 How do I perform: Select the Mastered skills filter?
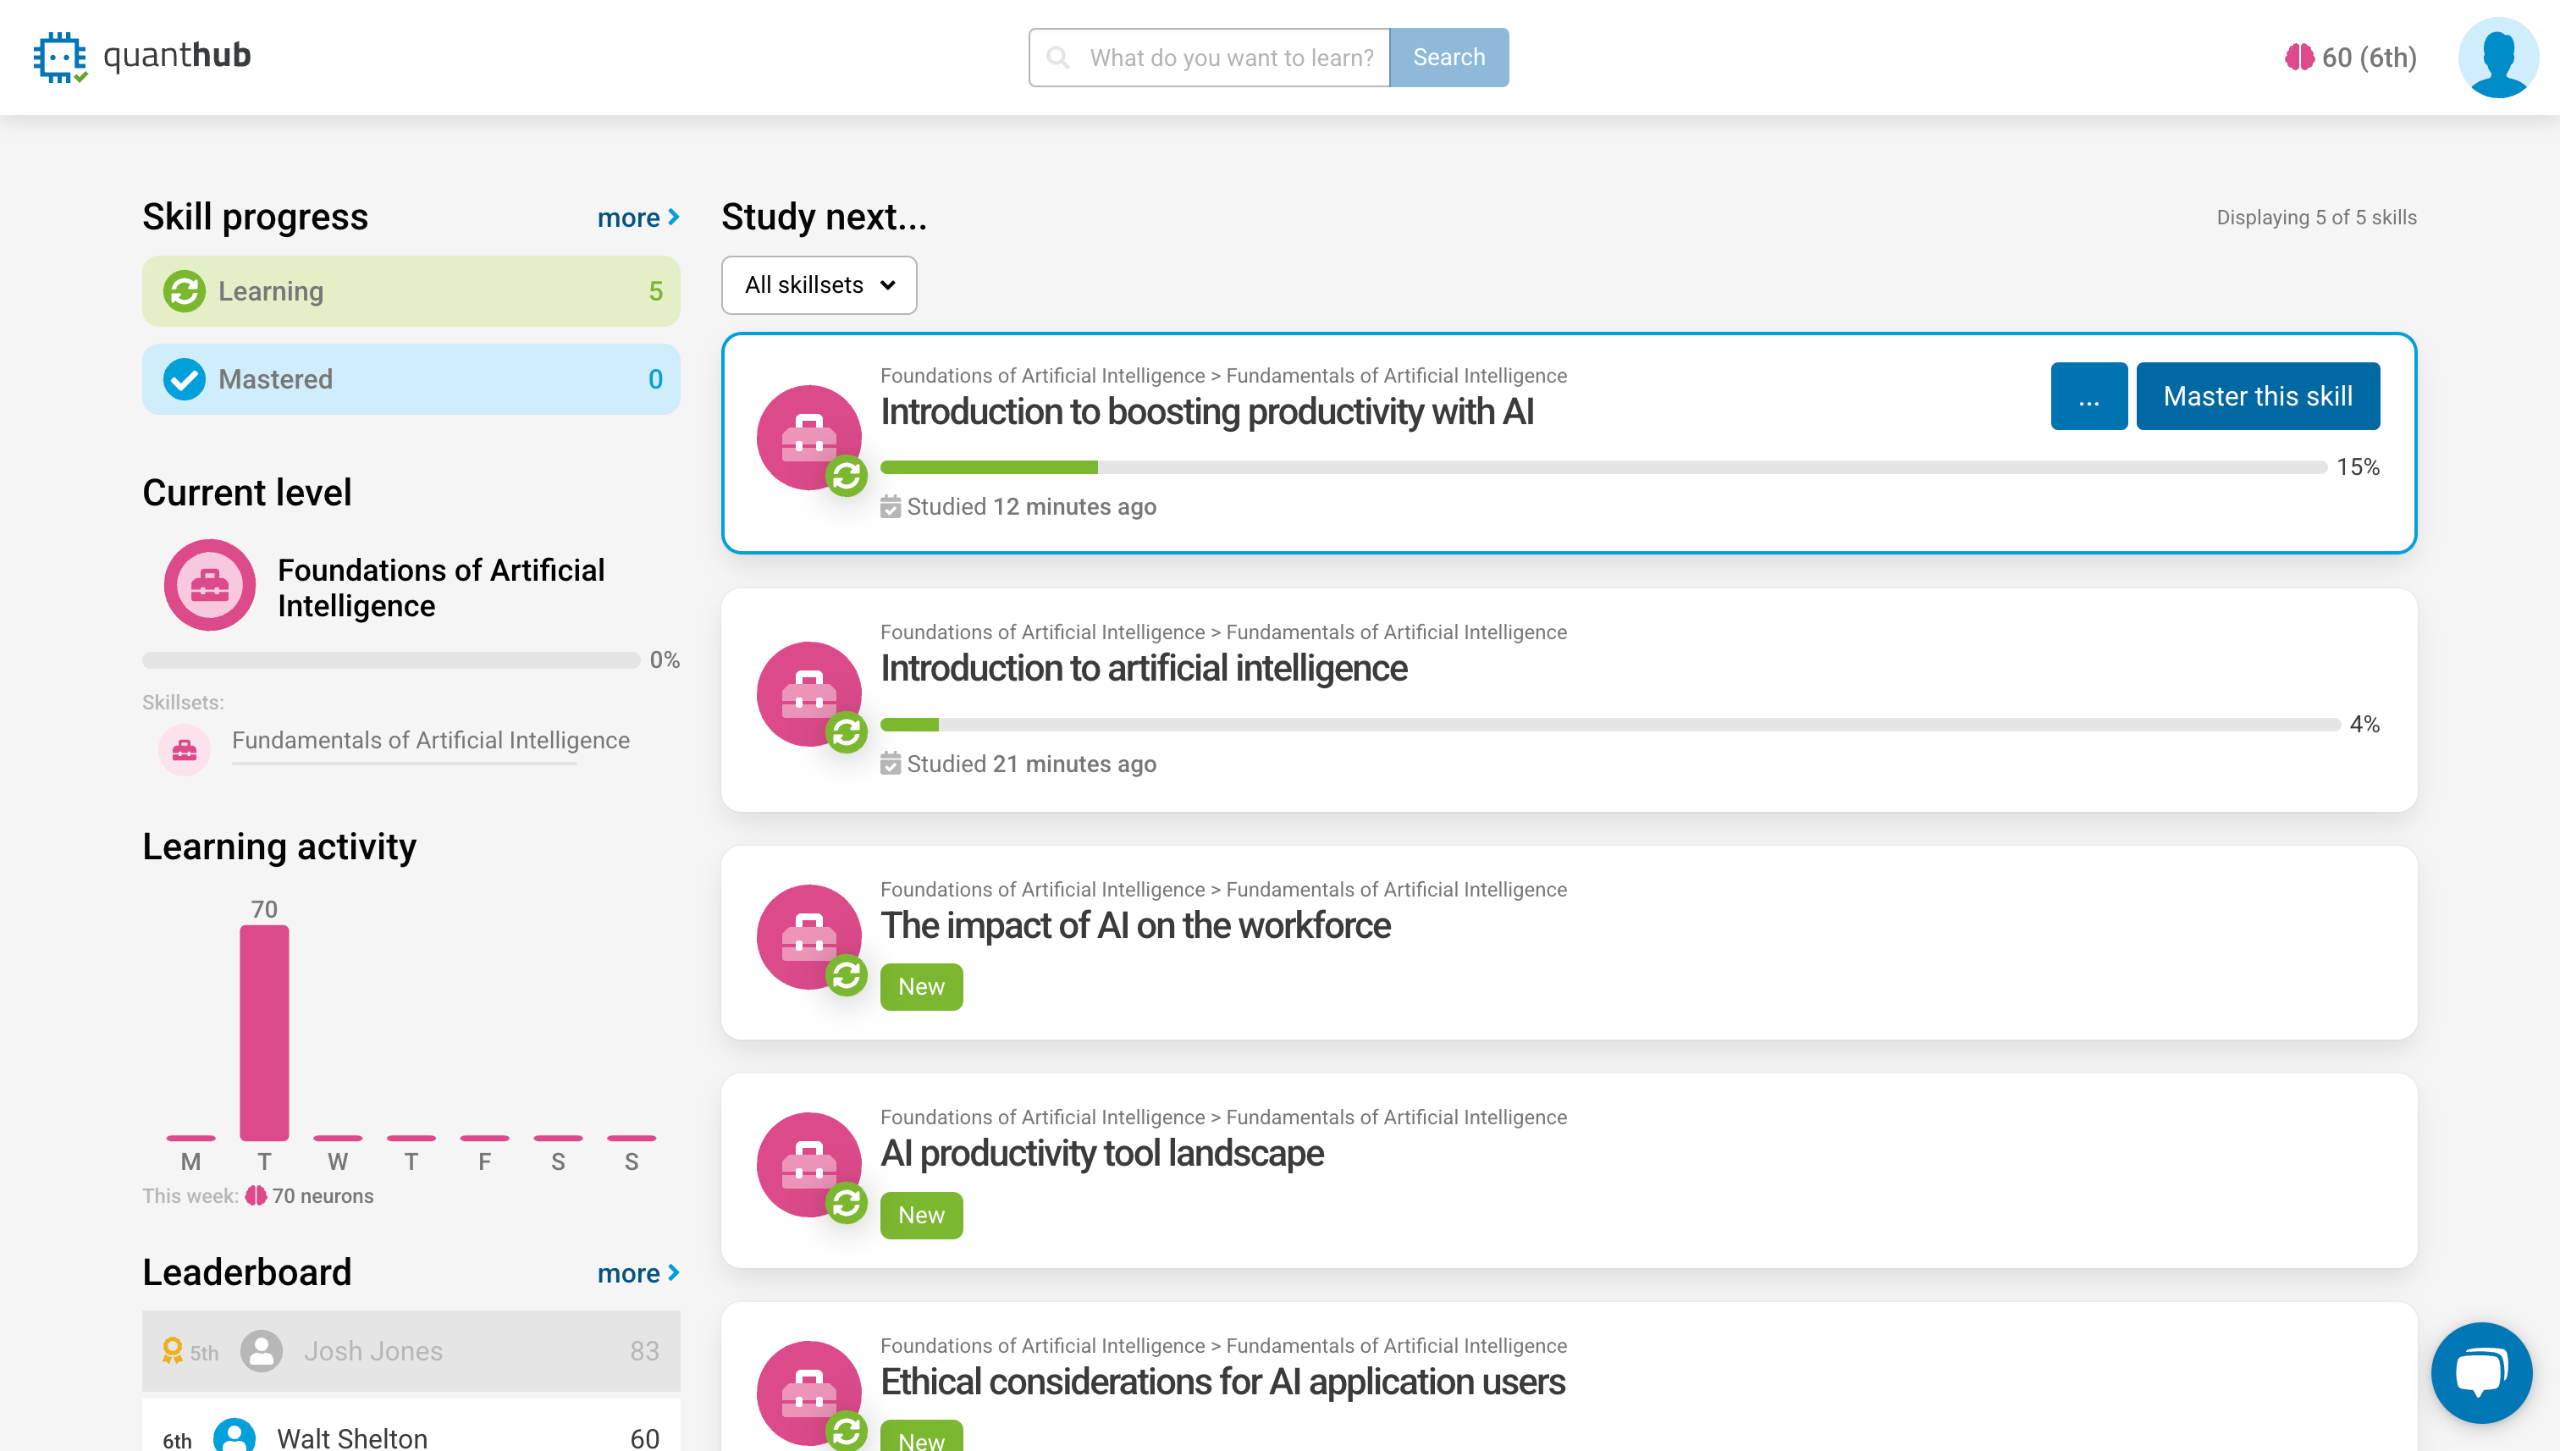click(x=411, y=379)
